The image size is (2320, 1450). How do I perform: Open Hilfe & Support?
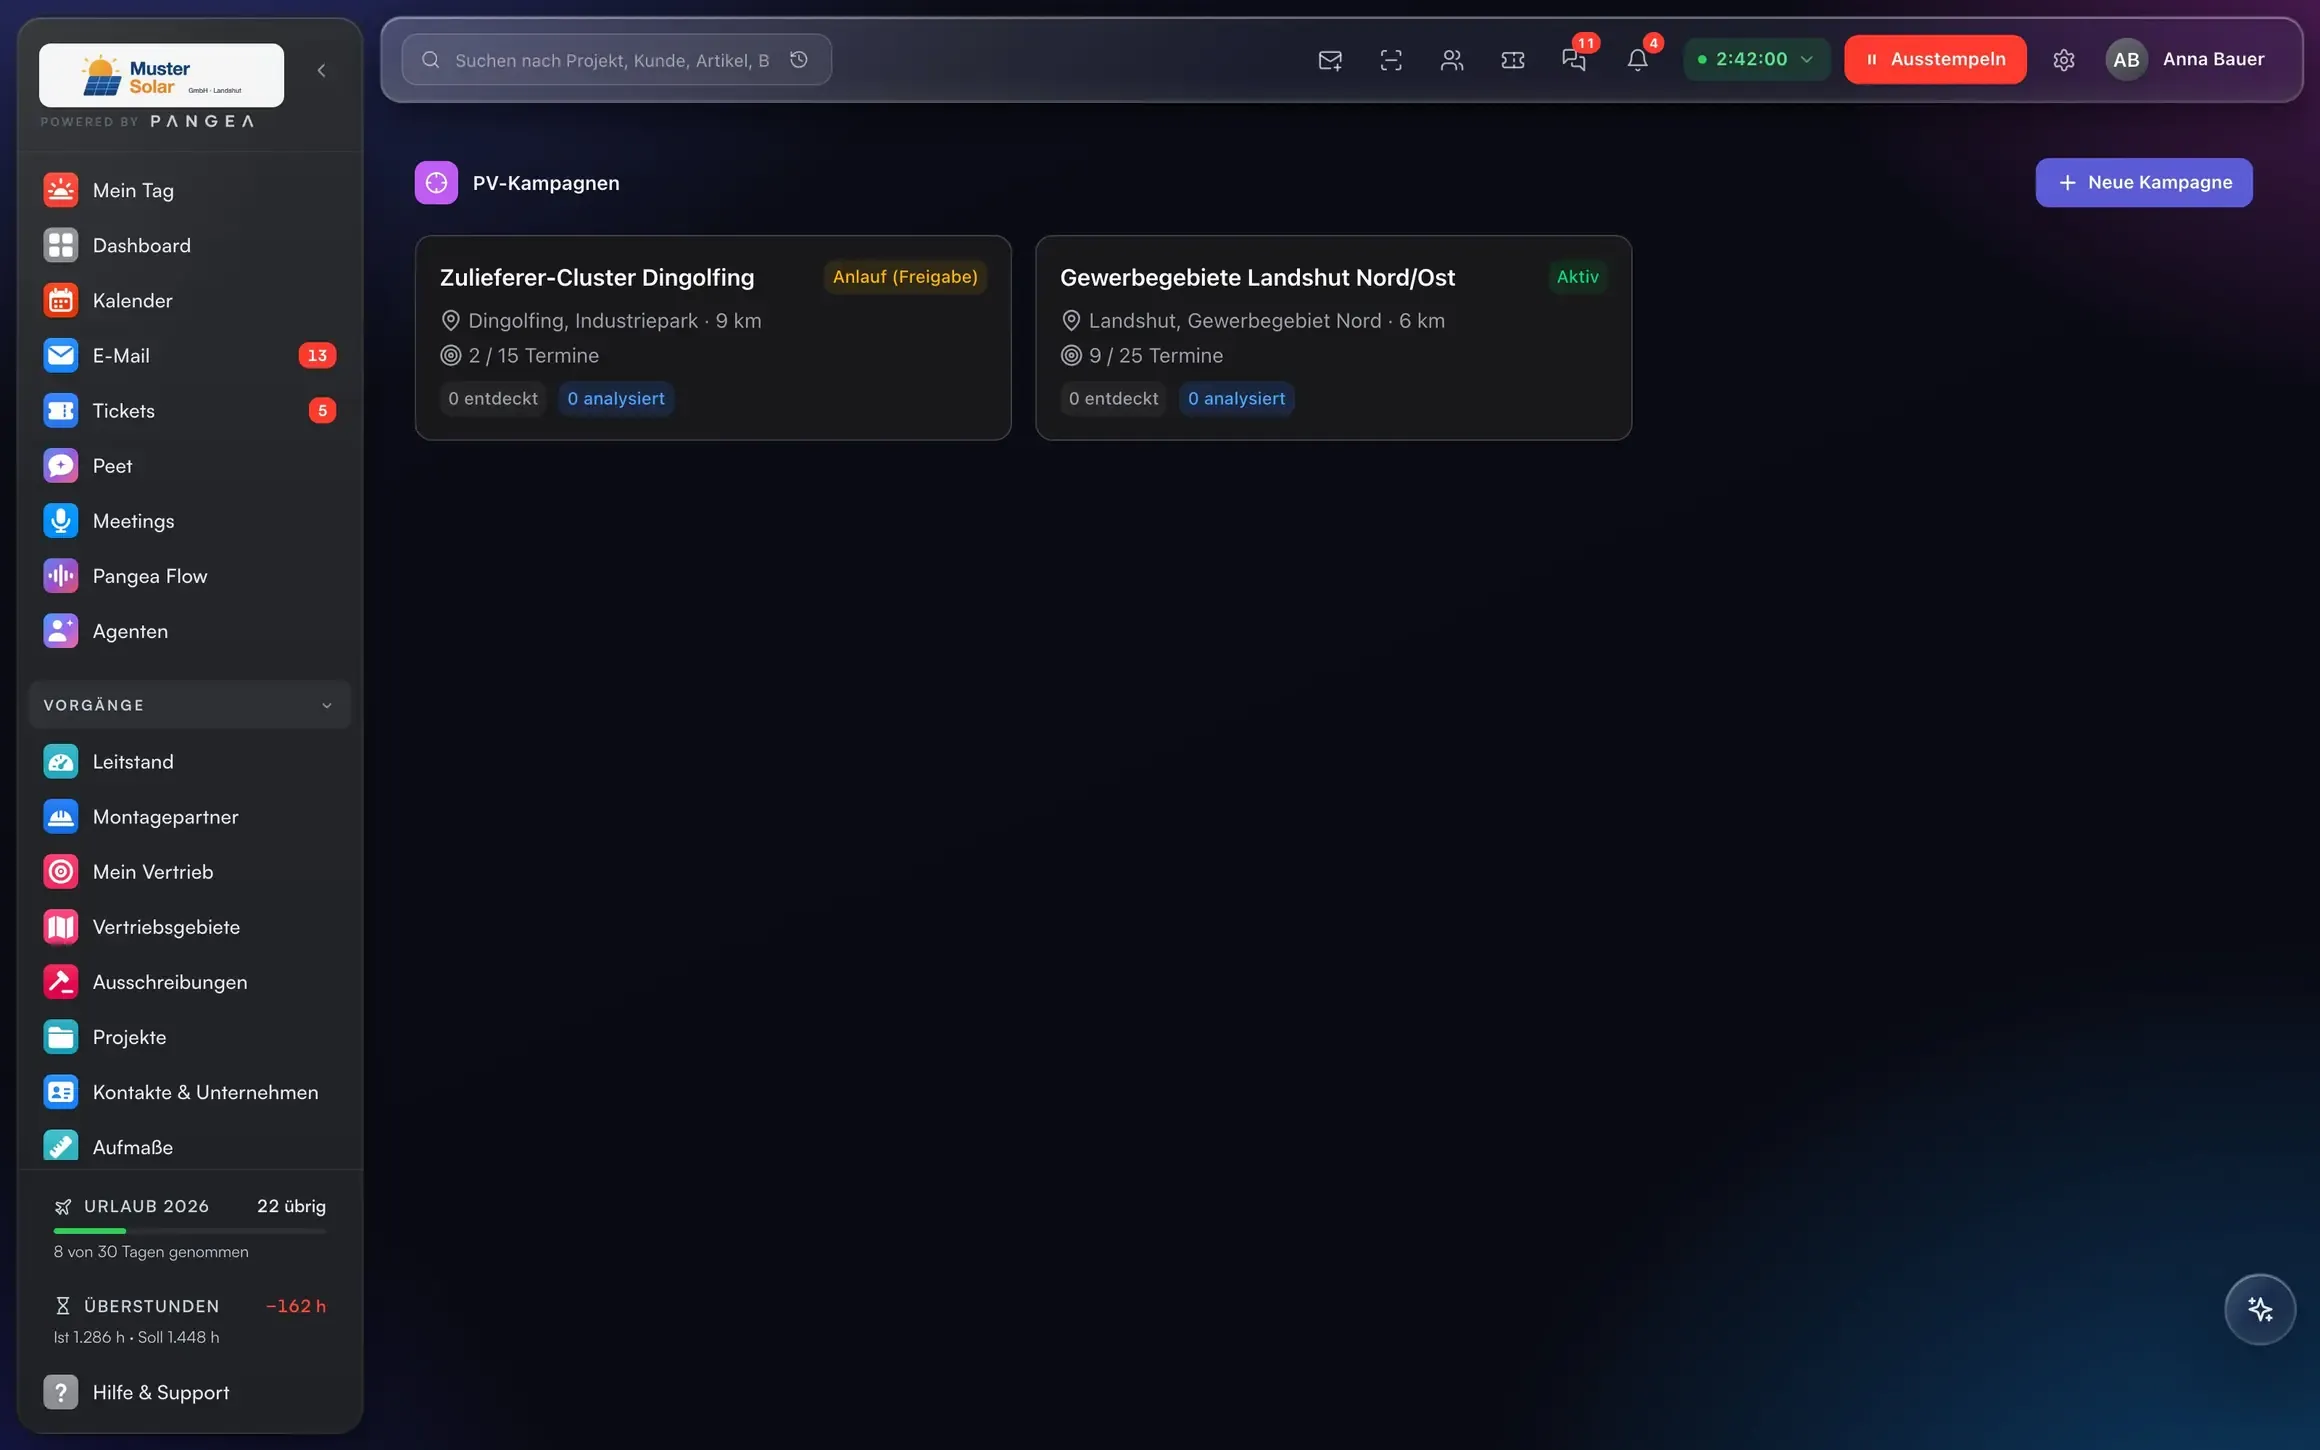coord(189,1392)
